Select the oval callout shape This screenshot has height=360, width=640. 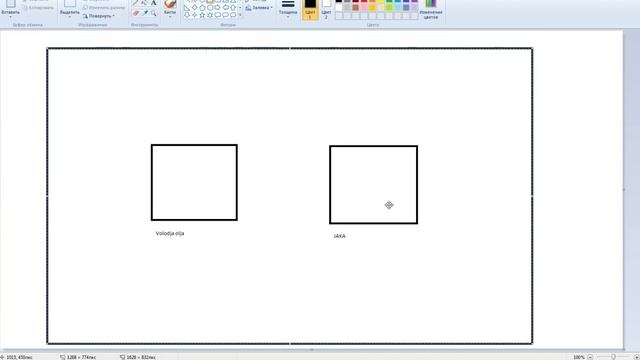[x=225, y=15]
